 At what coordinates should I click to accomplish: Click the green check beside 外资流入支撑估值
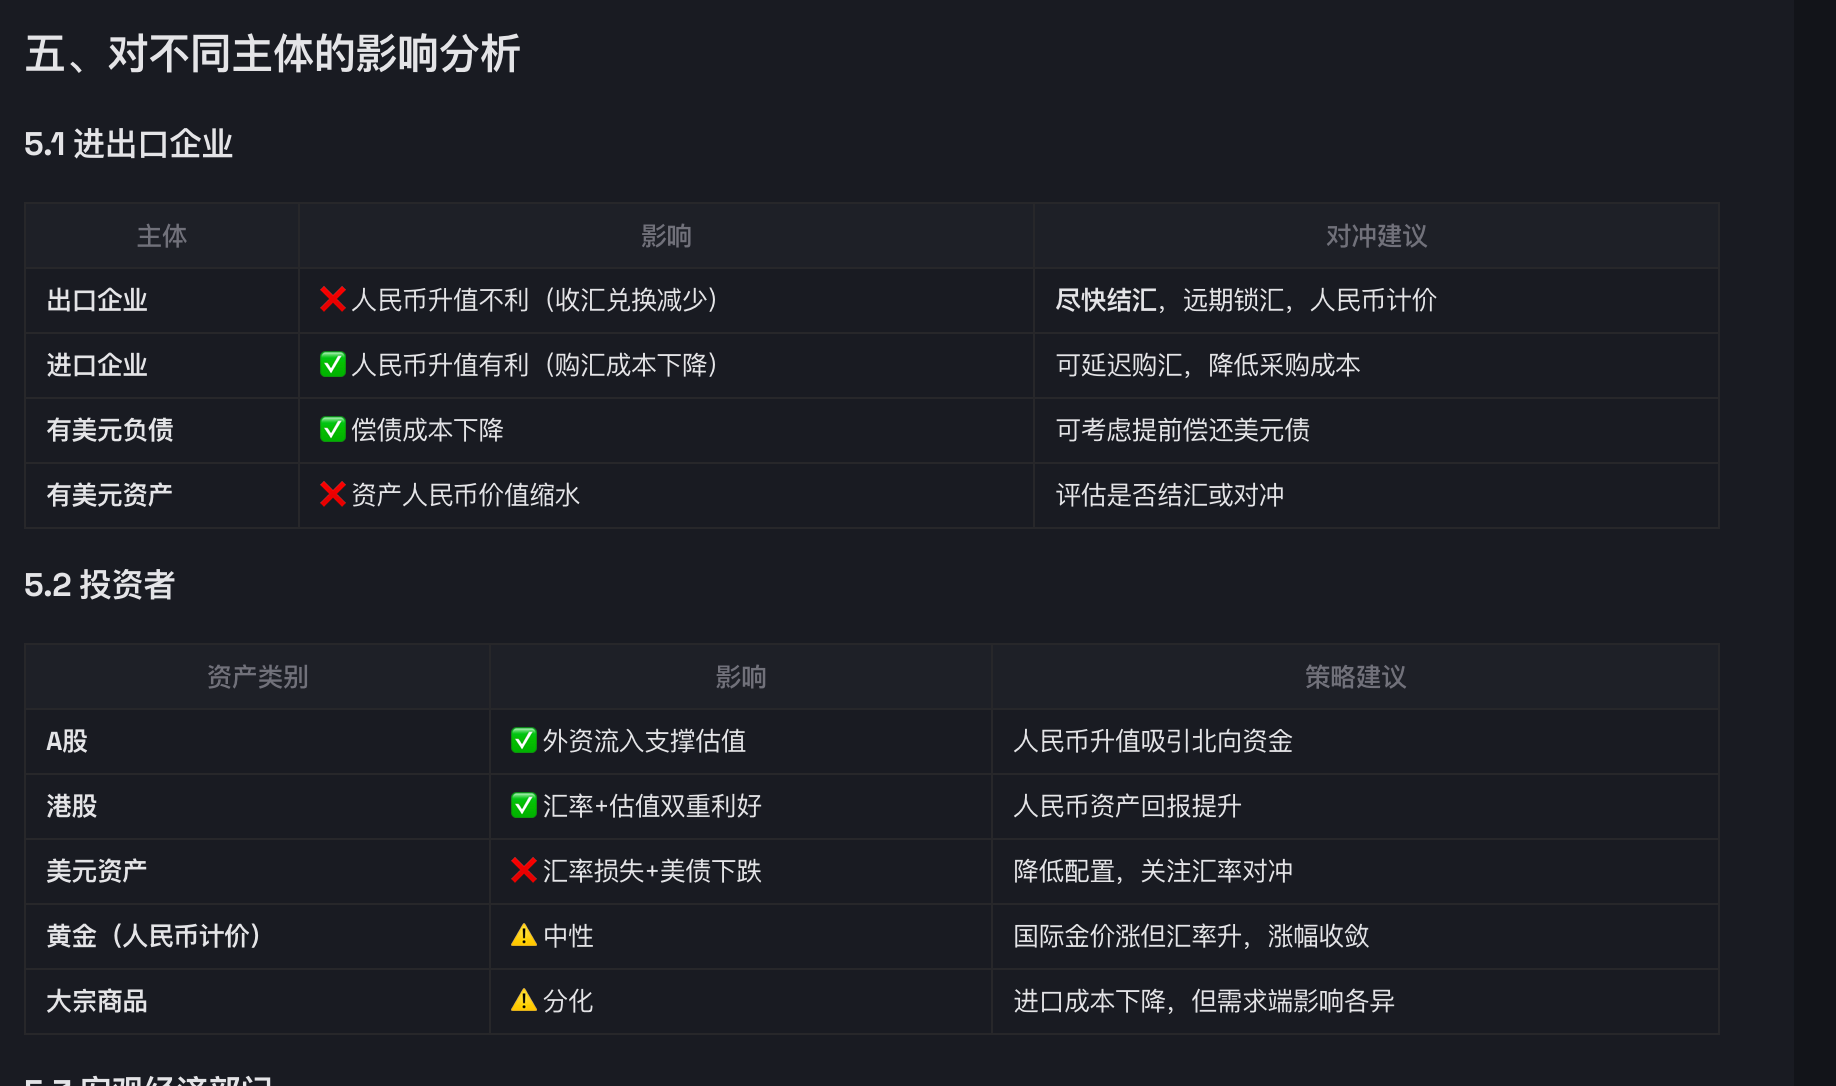coord(524,740)
